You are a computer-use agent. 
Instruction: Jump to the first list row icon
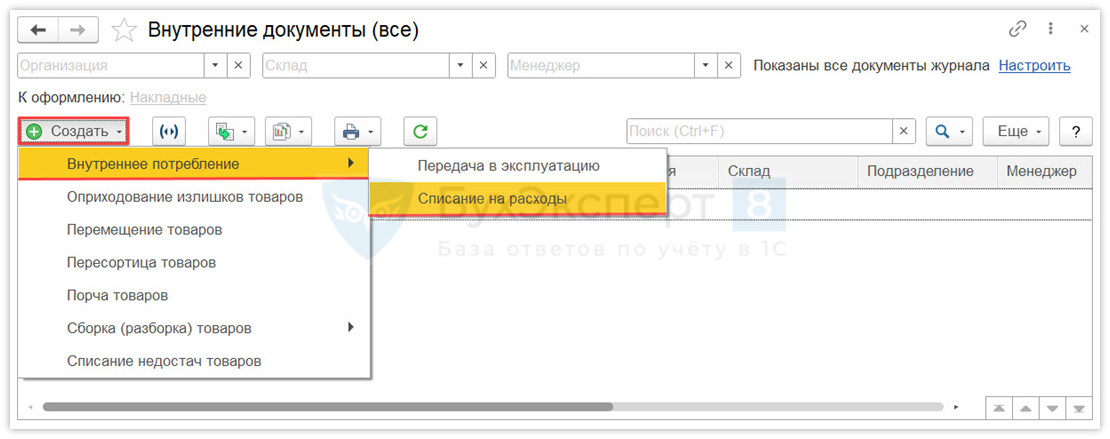click(x=998, y=408)
